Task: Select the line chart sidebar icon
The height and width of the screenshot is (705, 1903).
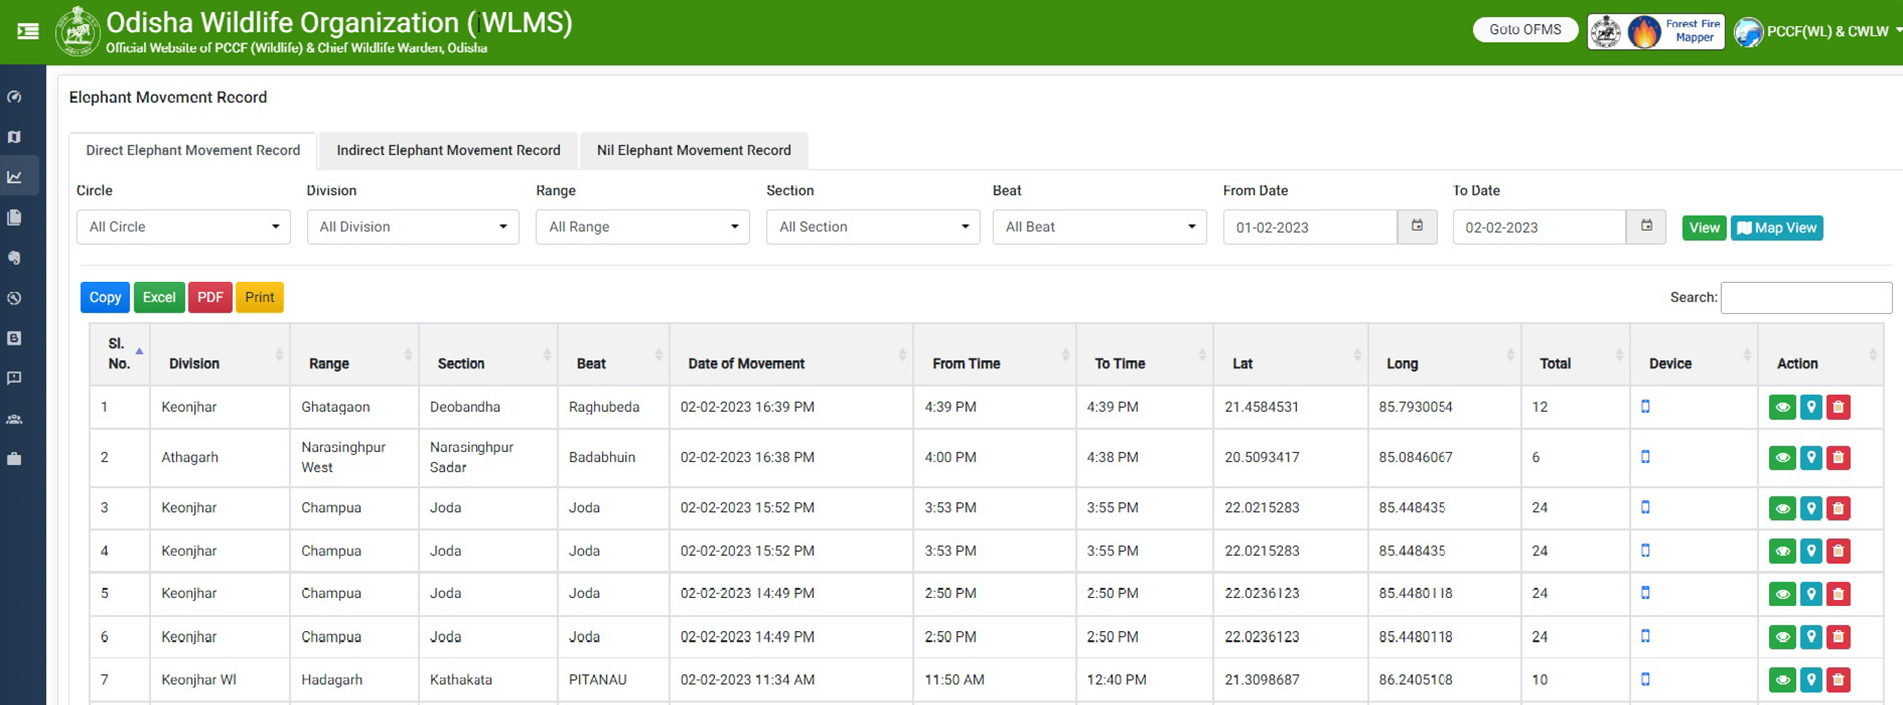Action: (14, 177)
